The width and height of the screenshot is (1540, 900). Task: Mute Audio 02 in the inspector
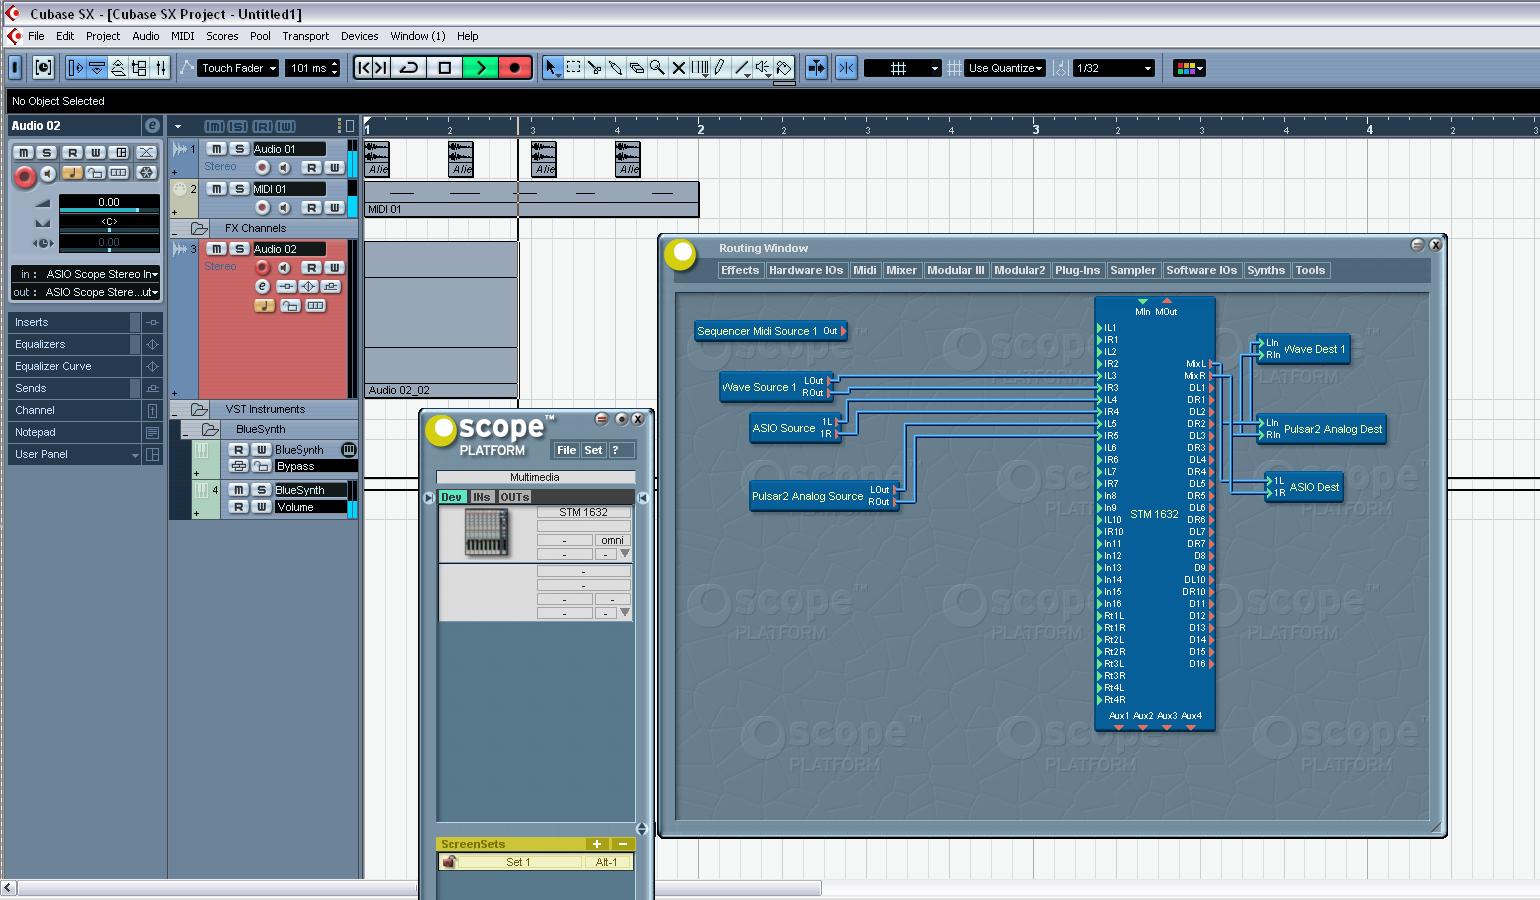pos(23,152)
